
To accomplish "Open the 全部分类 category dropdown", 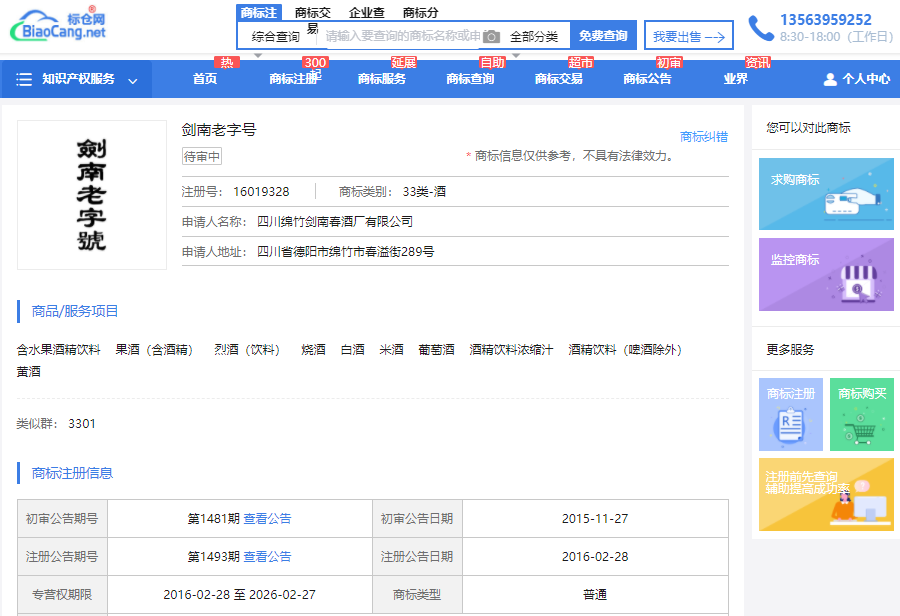I will click(534, 37).
